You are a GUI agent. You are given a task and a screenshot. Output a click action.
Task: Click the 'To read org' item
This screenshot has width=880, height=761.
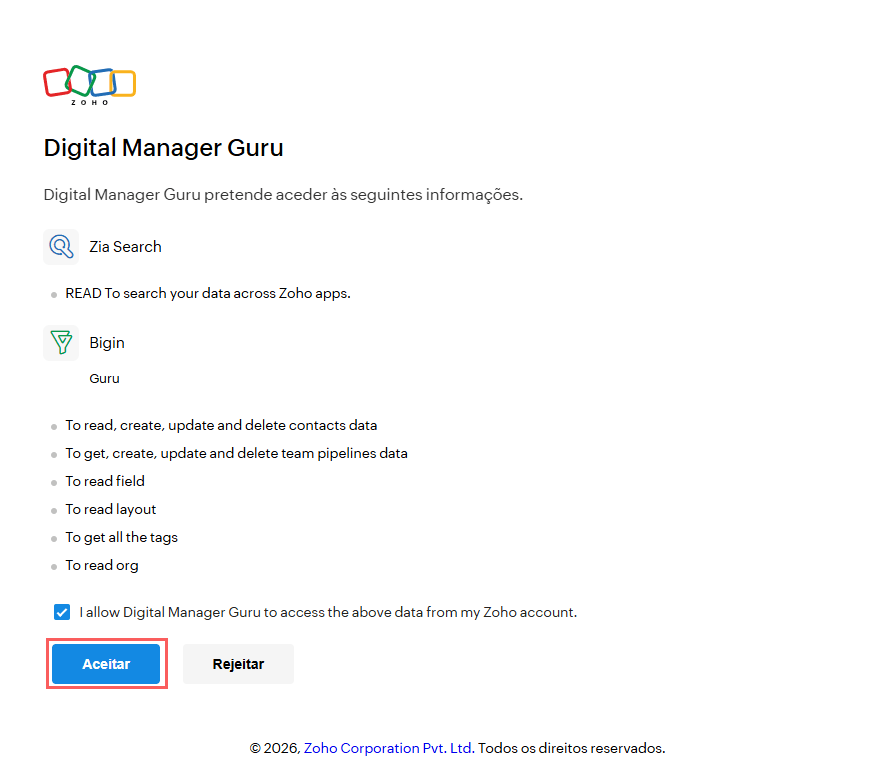(102, 566)
